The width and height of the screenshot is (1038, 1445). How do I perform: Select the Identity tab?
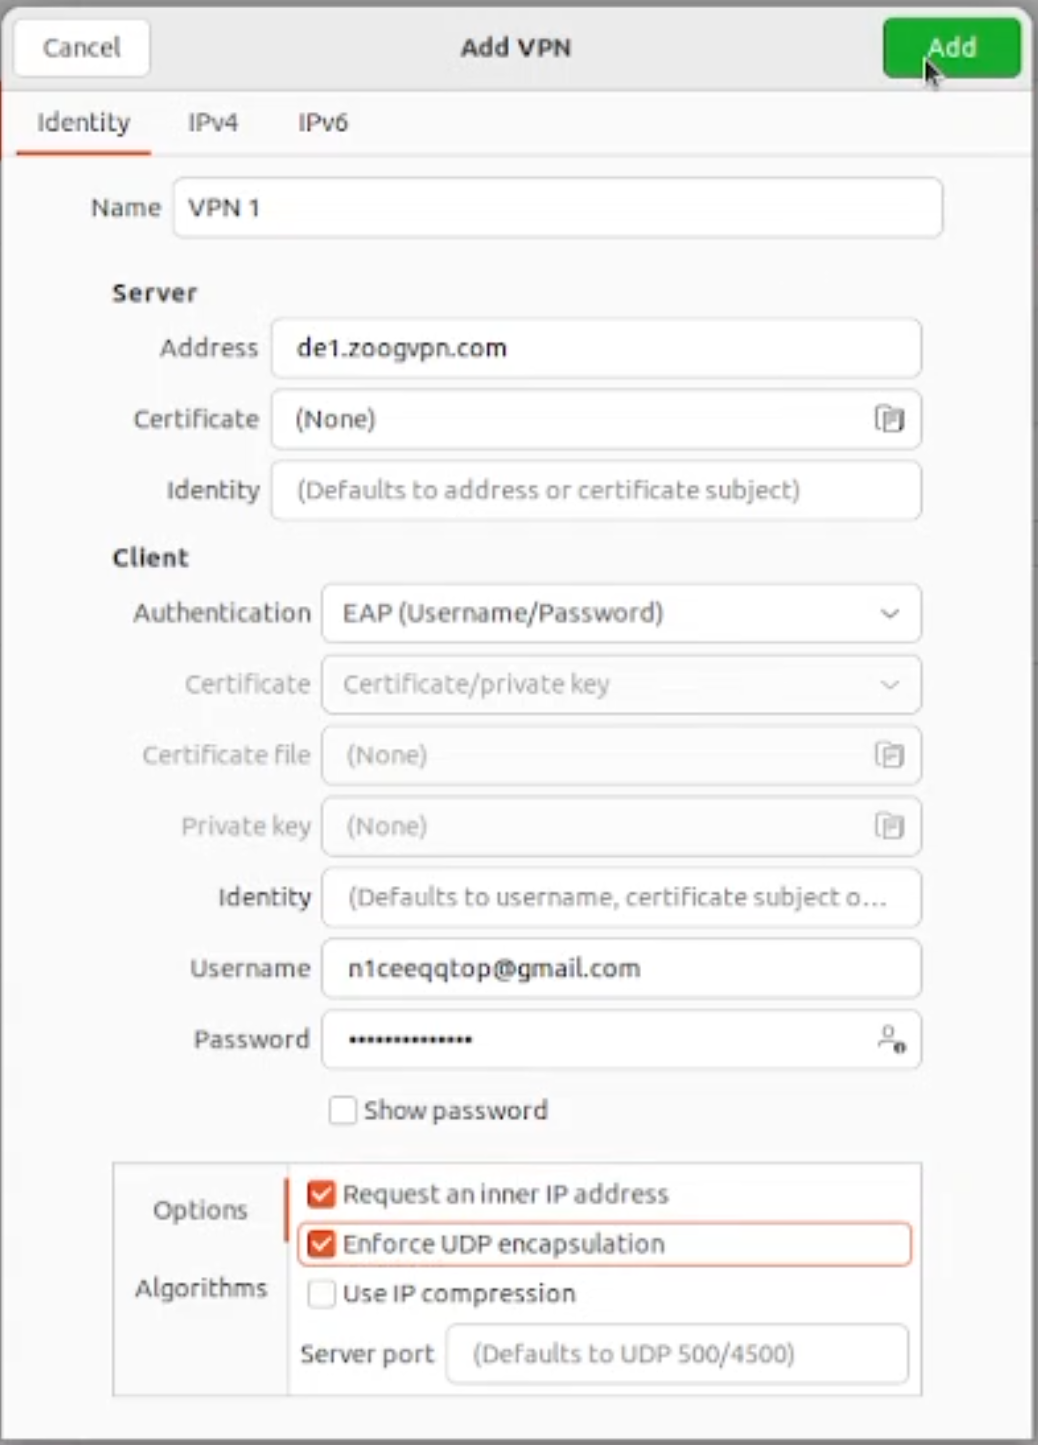point(82,122)
